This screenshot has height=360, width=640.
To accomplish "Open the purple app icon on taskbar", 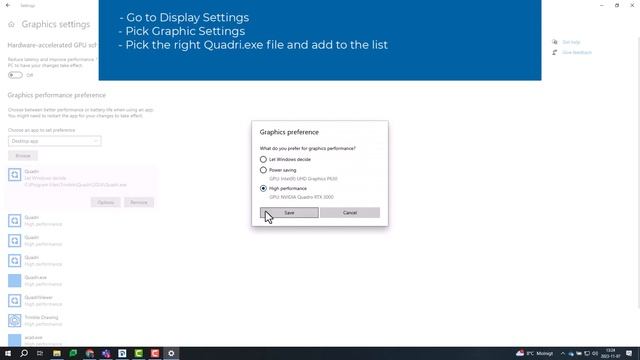I will 106,353.
